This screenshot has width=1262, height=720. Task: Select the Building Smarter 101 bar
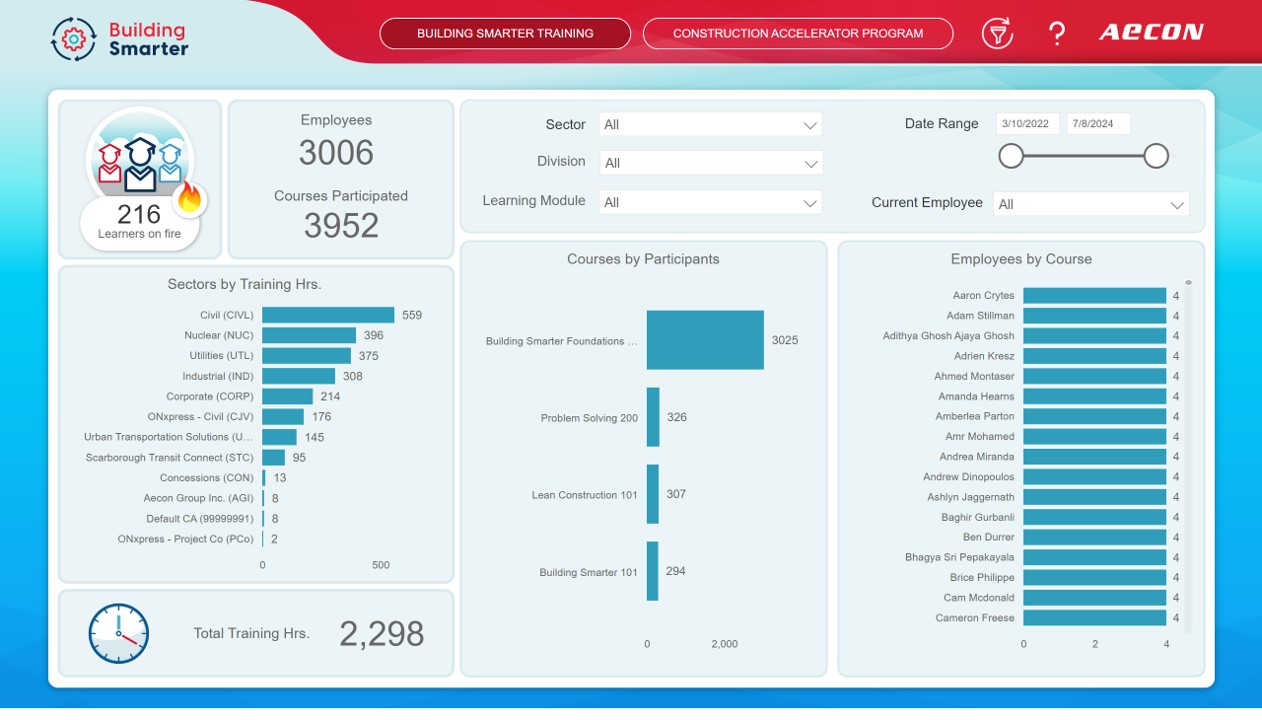[653, 571]
